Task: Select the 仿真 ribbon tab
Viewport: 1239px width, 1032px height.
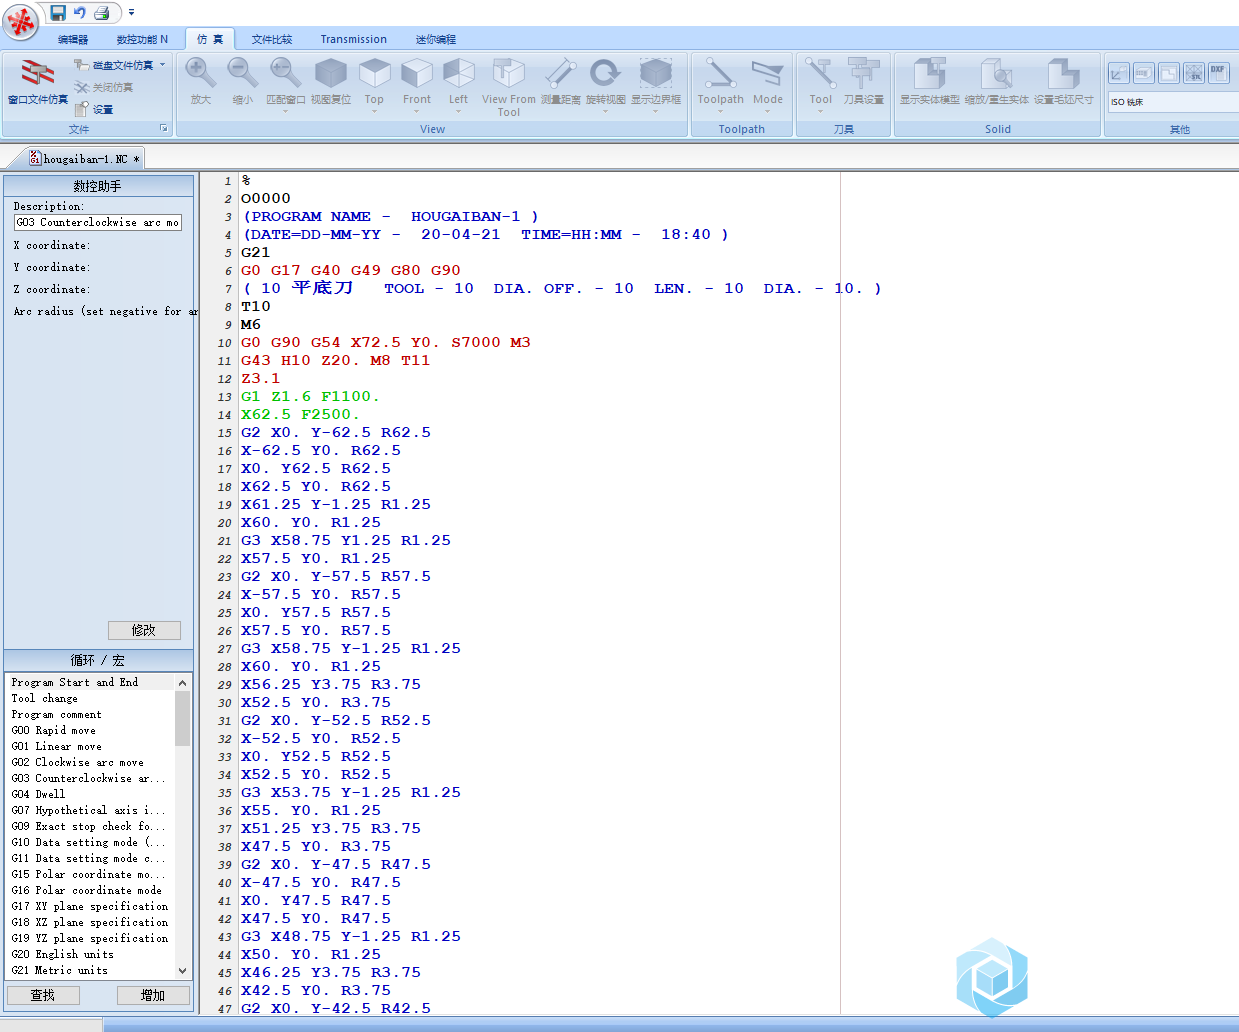Action: point(210,40)
